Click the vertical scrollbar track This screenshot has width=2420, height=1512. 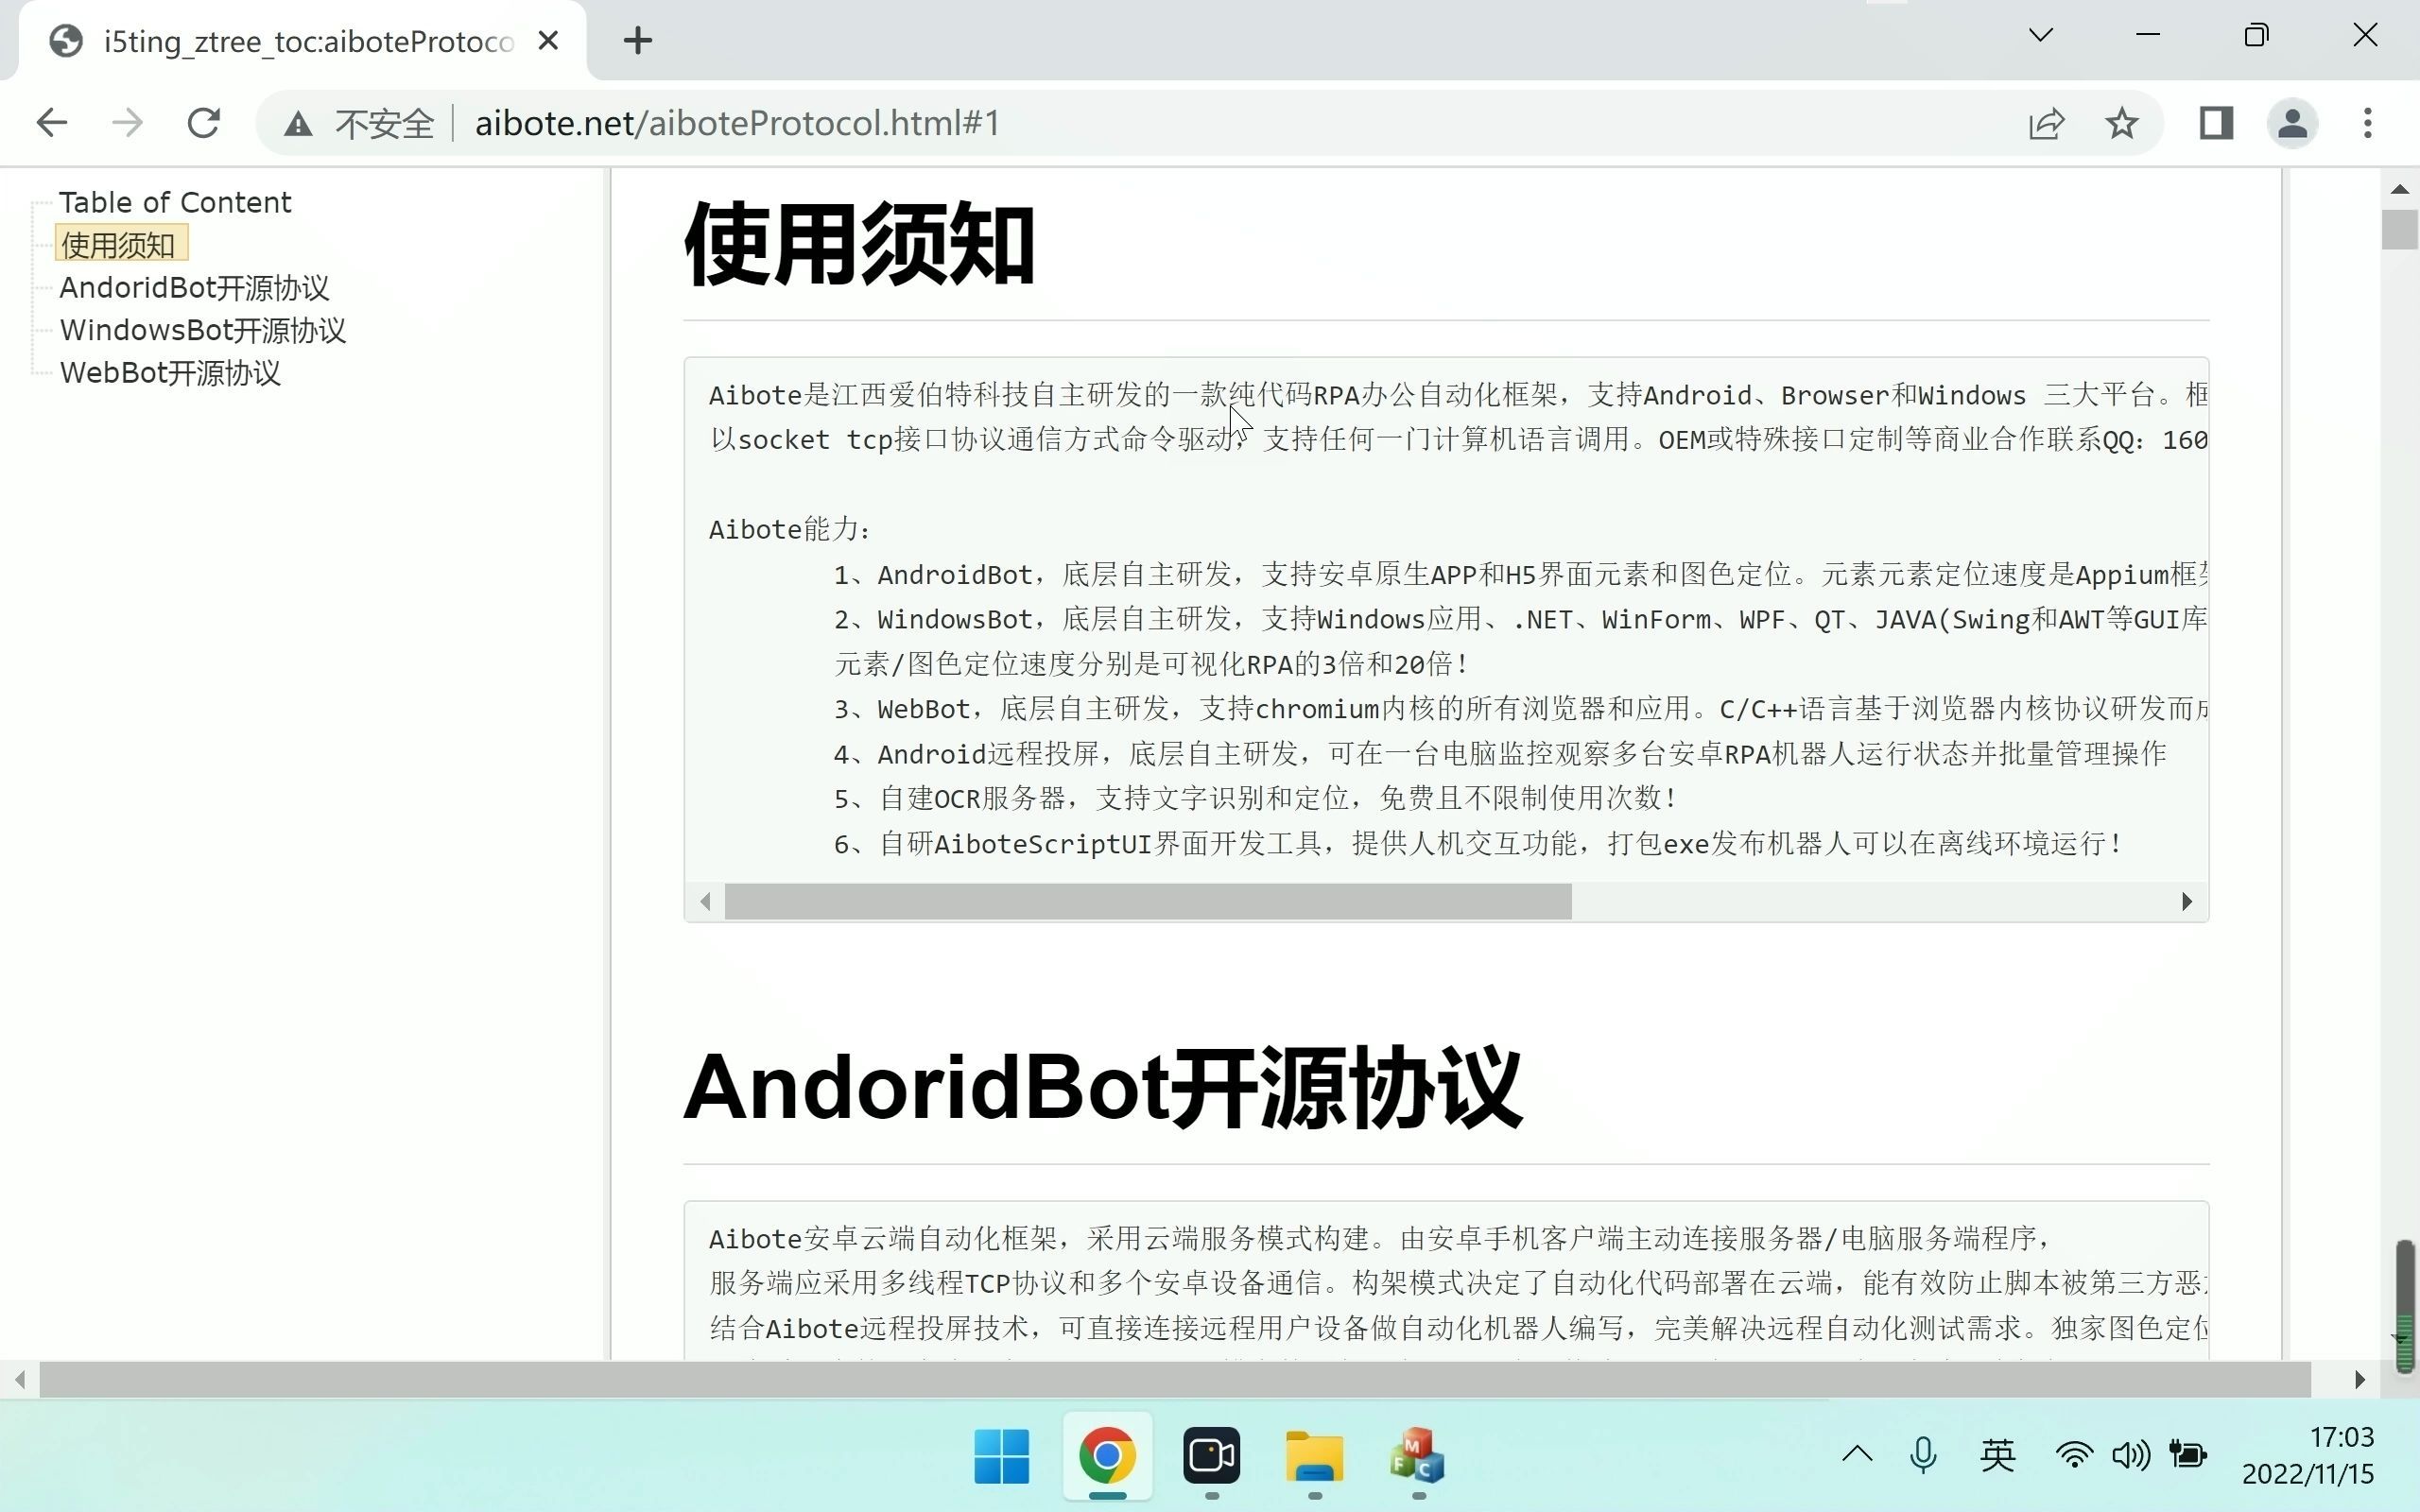(x=2401, y=696)
